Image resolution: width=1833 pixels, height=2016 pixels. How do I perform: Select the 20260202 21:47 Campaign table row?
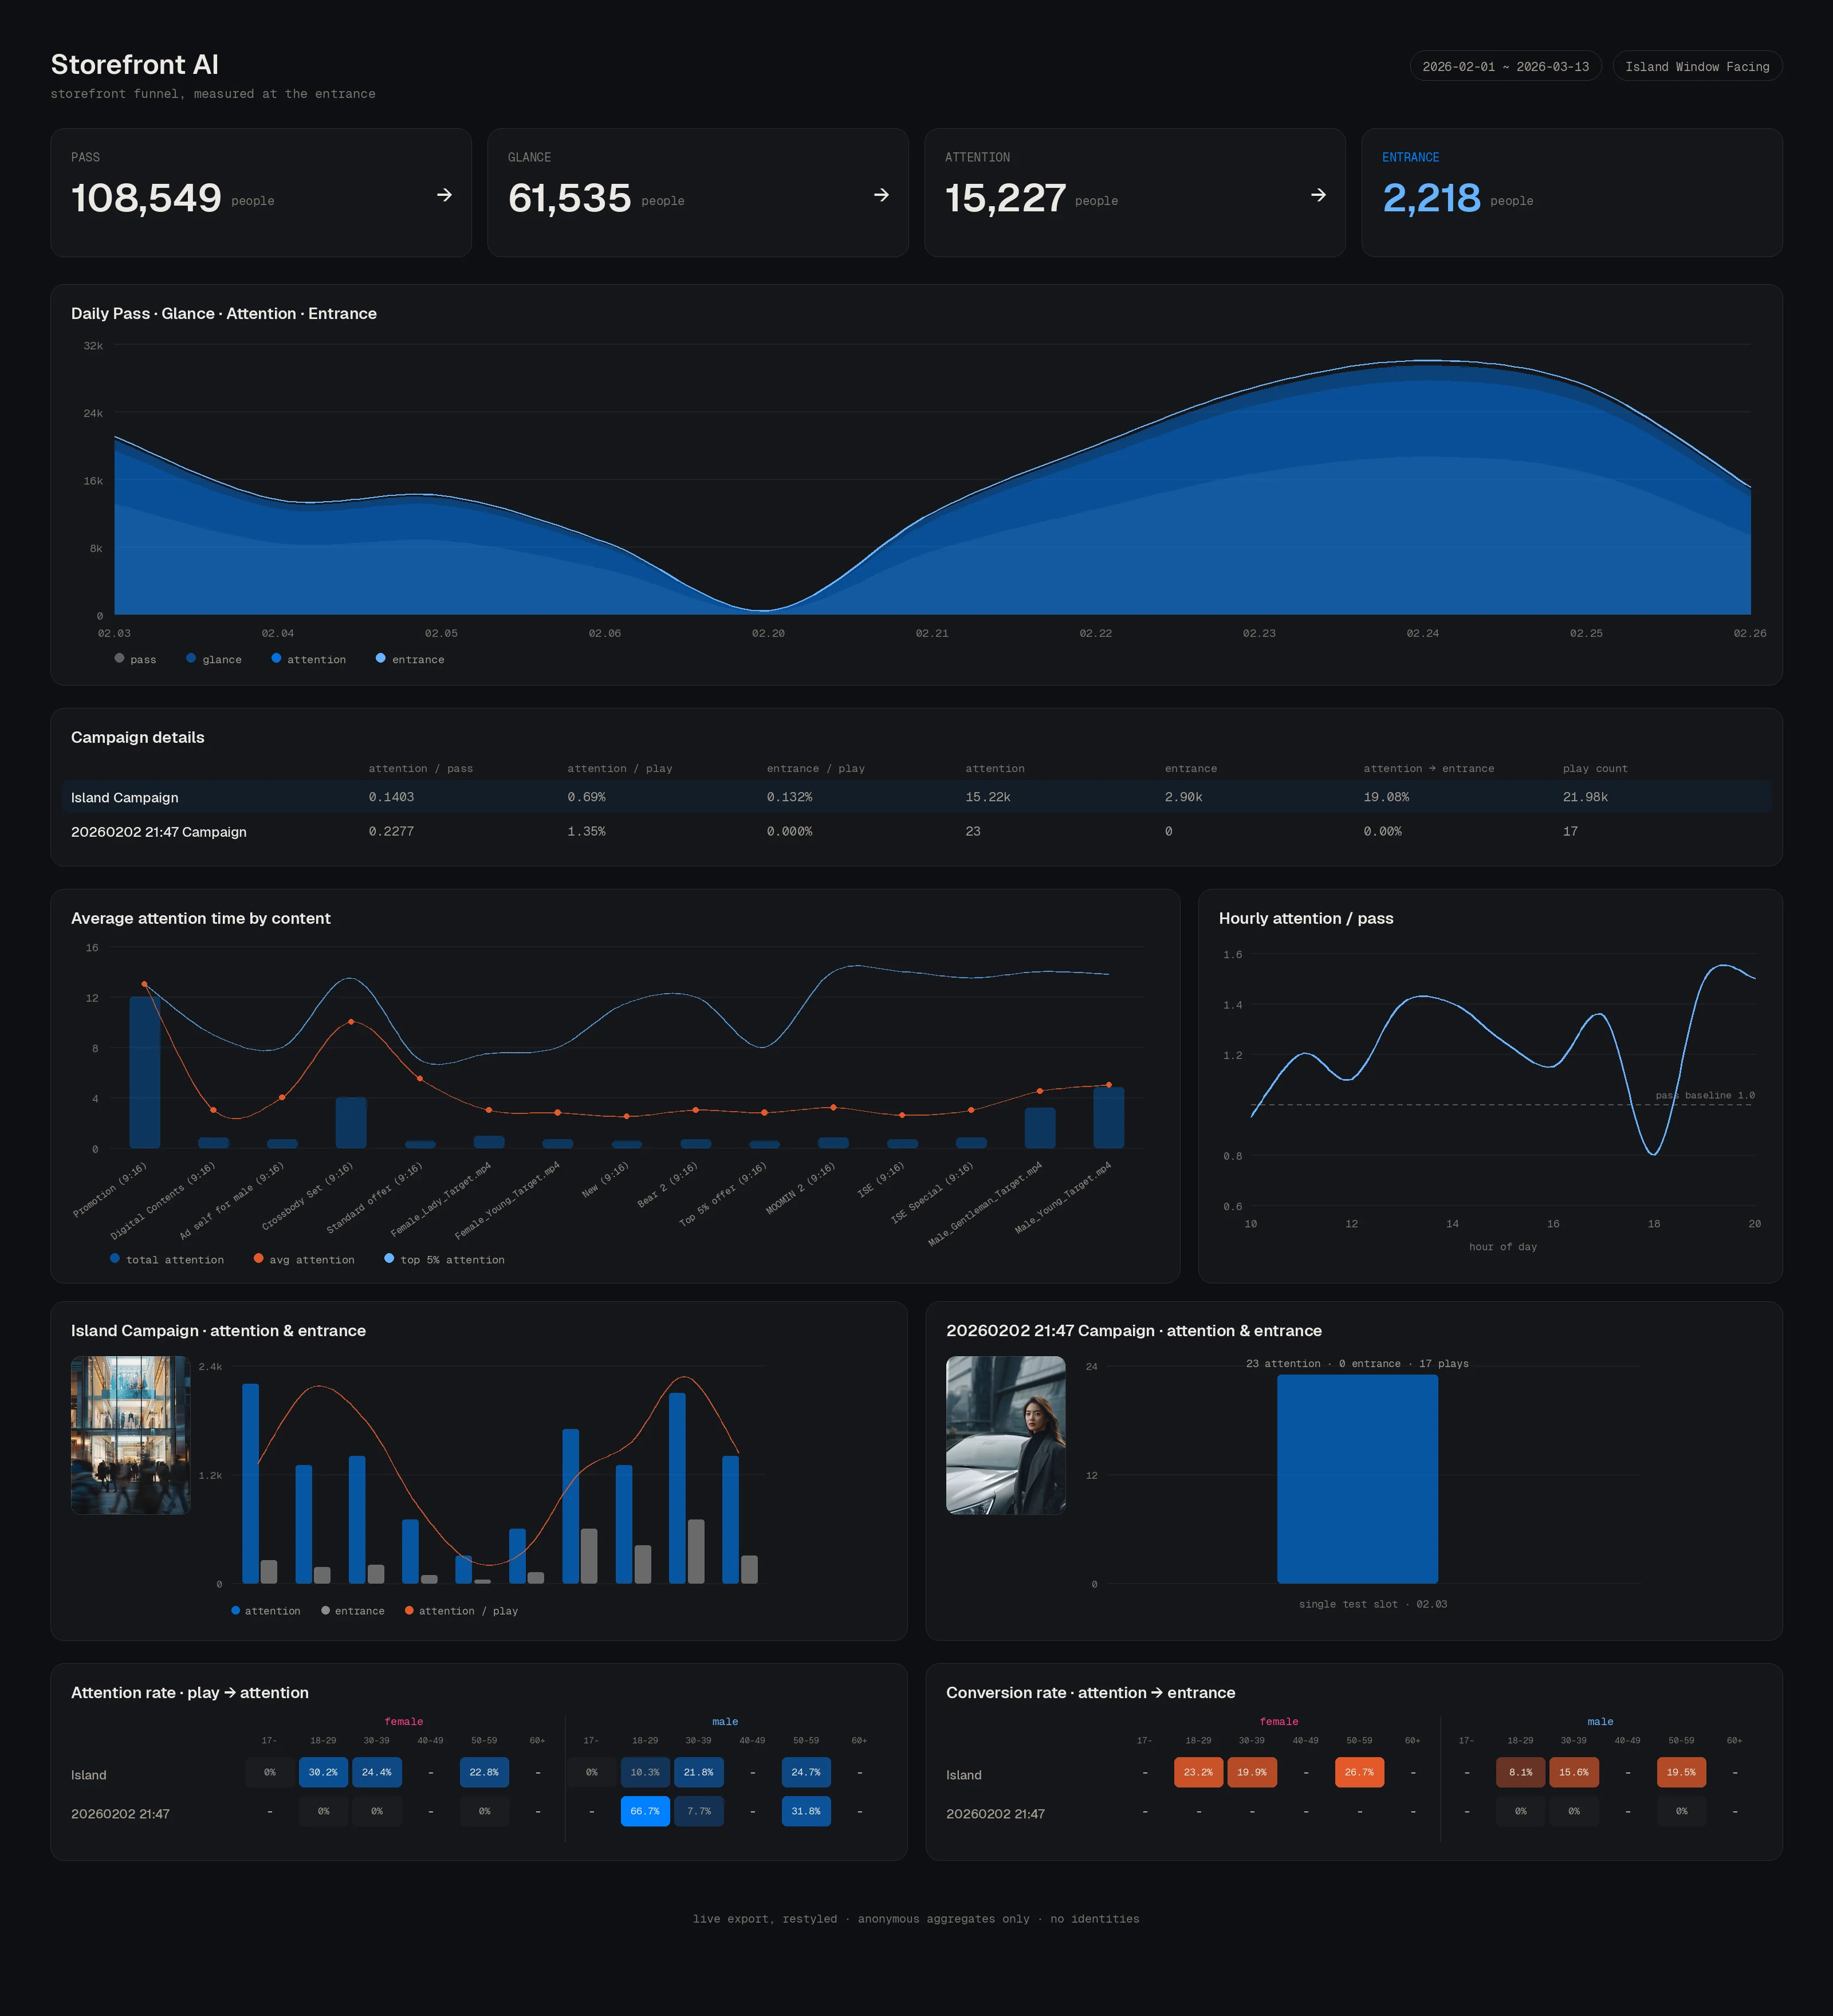pyautogui.click(x=916, y=831)
